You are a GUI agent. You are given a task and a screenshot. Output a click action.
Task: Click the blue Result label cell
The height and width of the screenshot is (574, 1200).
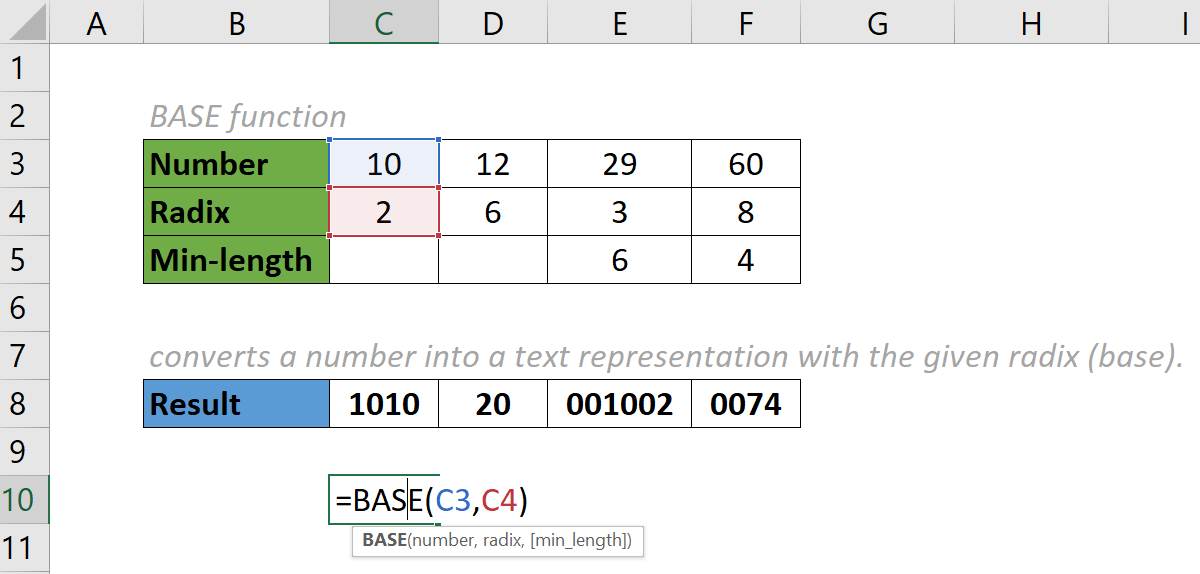(x=236, y=404)
